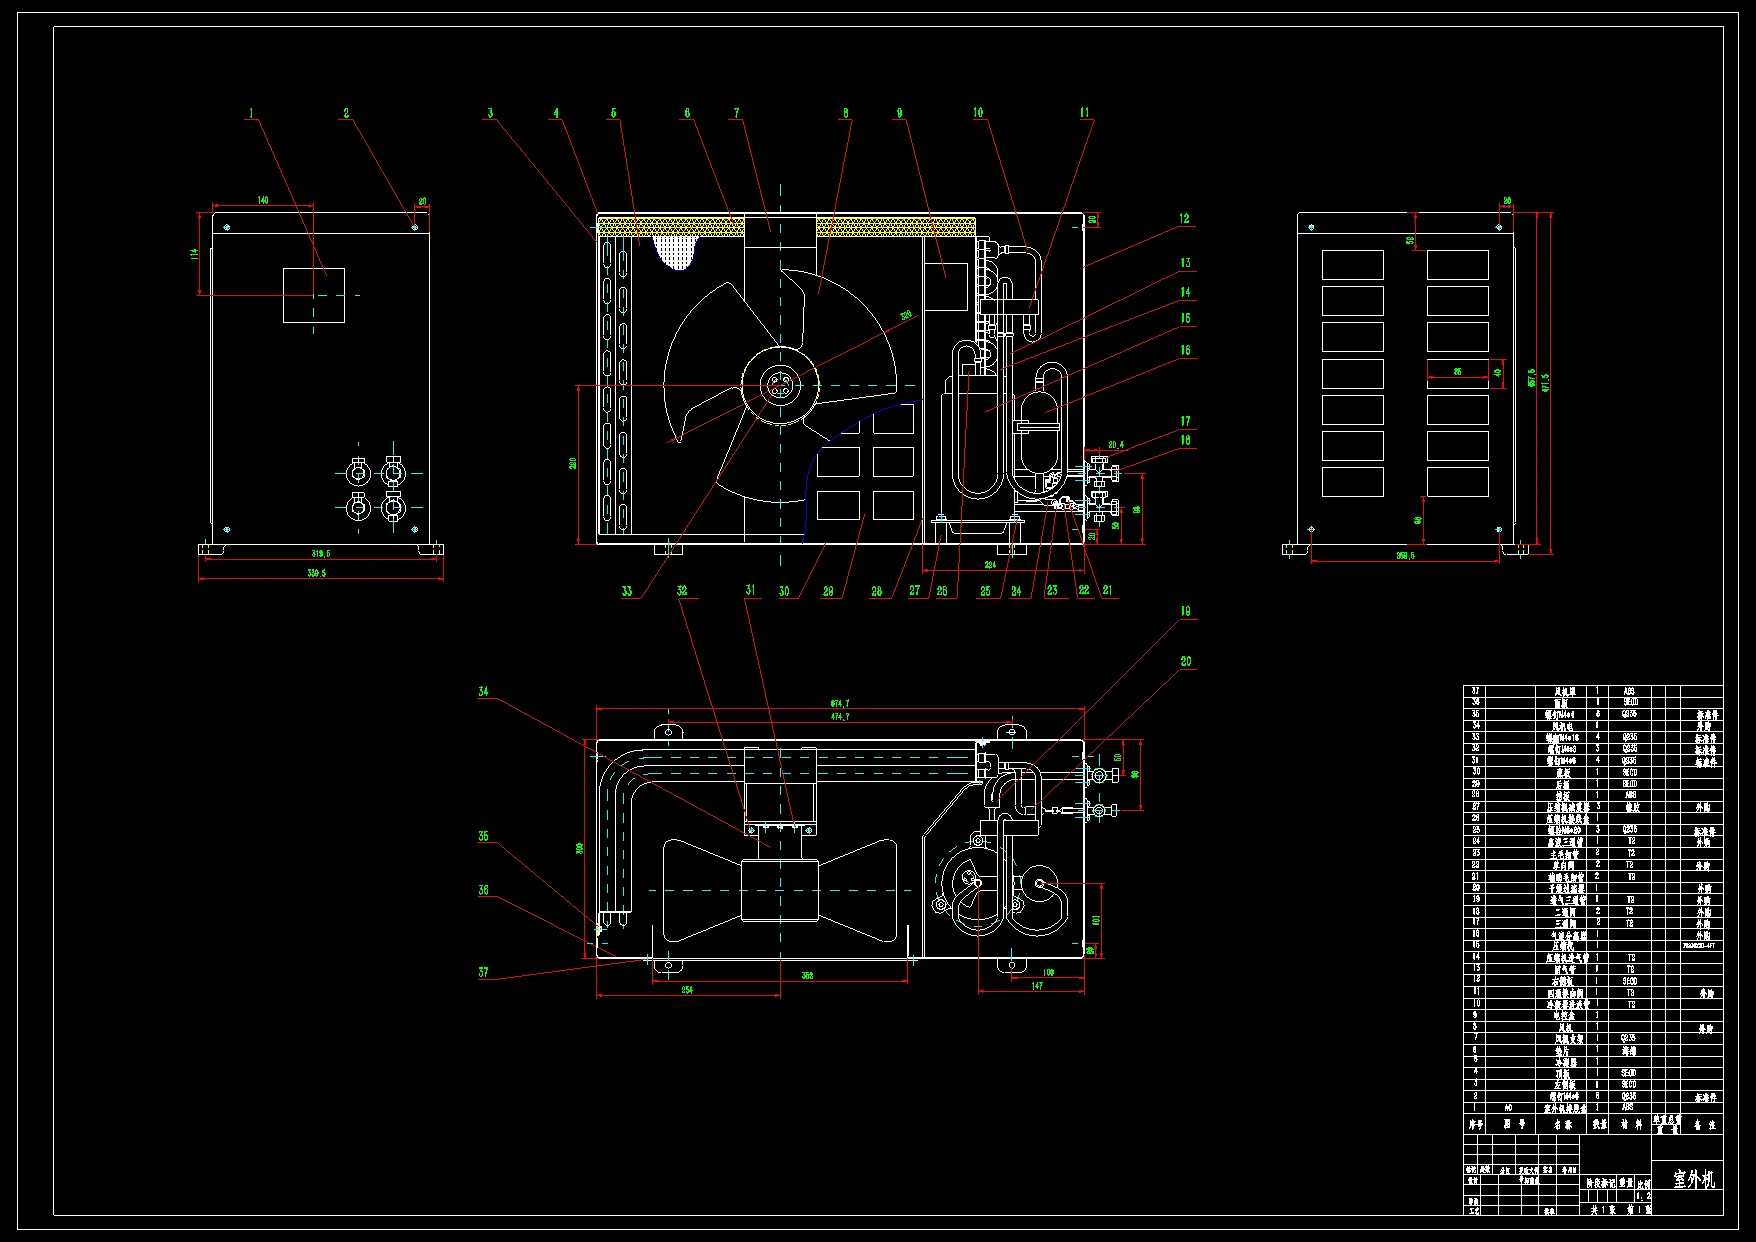This screenshot has height=1242, width=1756.
Task: Click leader callout label 37 left of top view
Action: (483, 973)
